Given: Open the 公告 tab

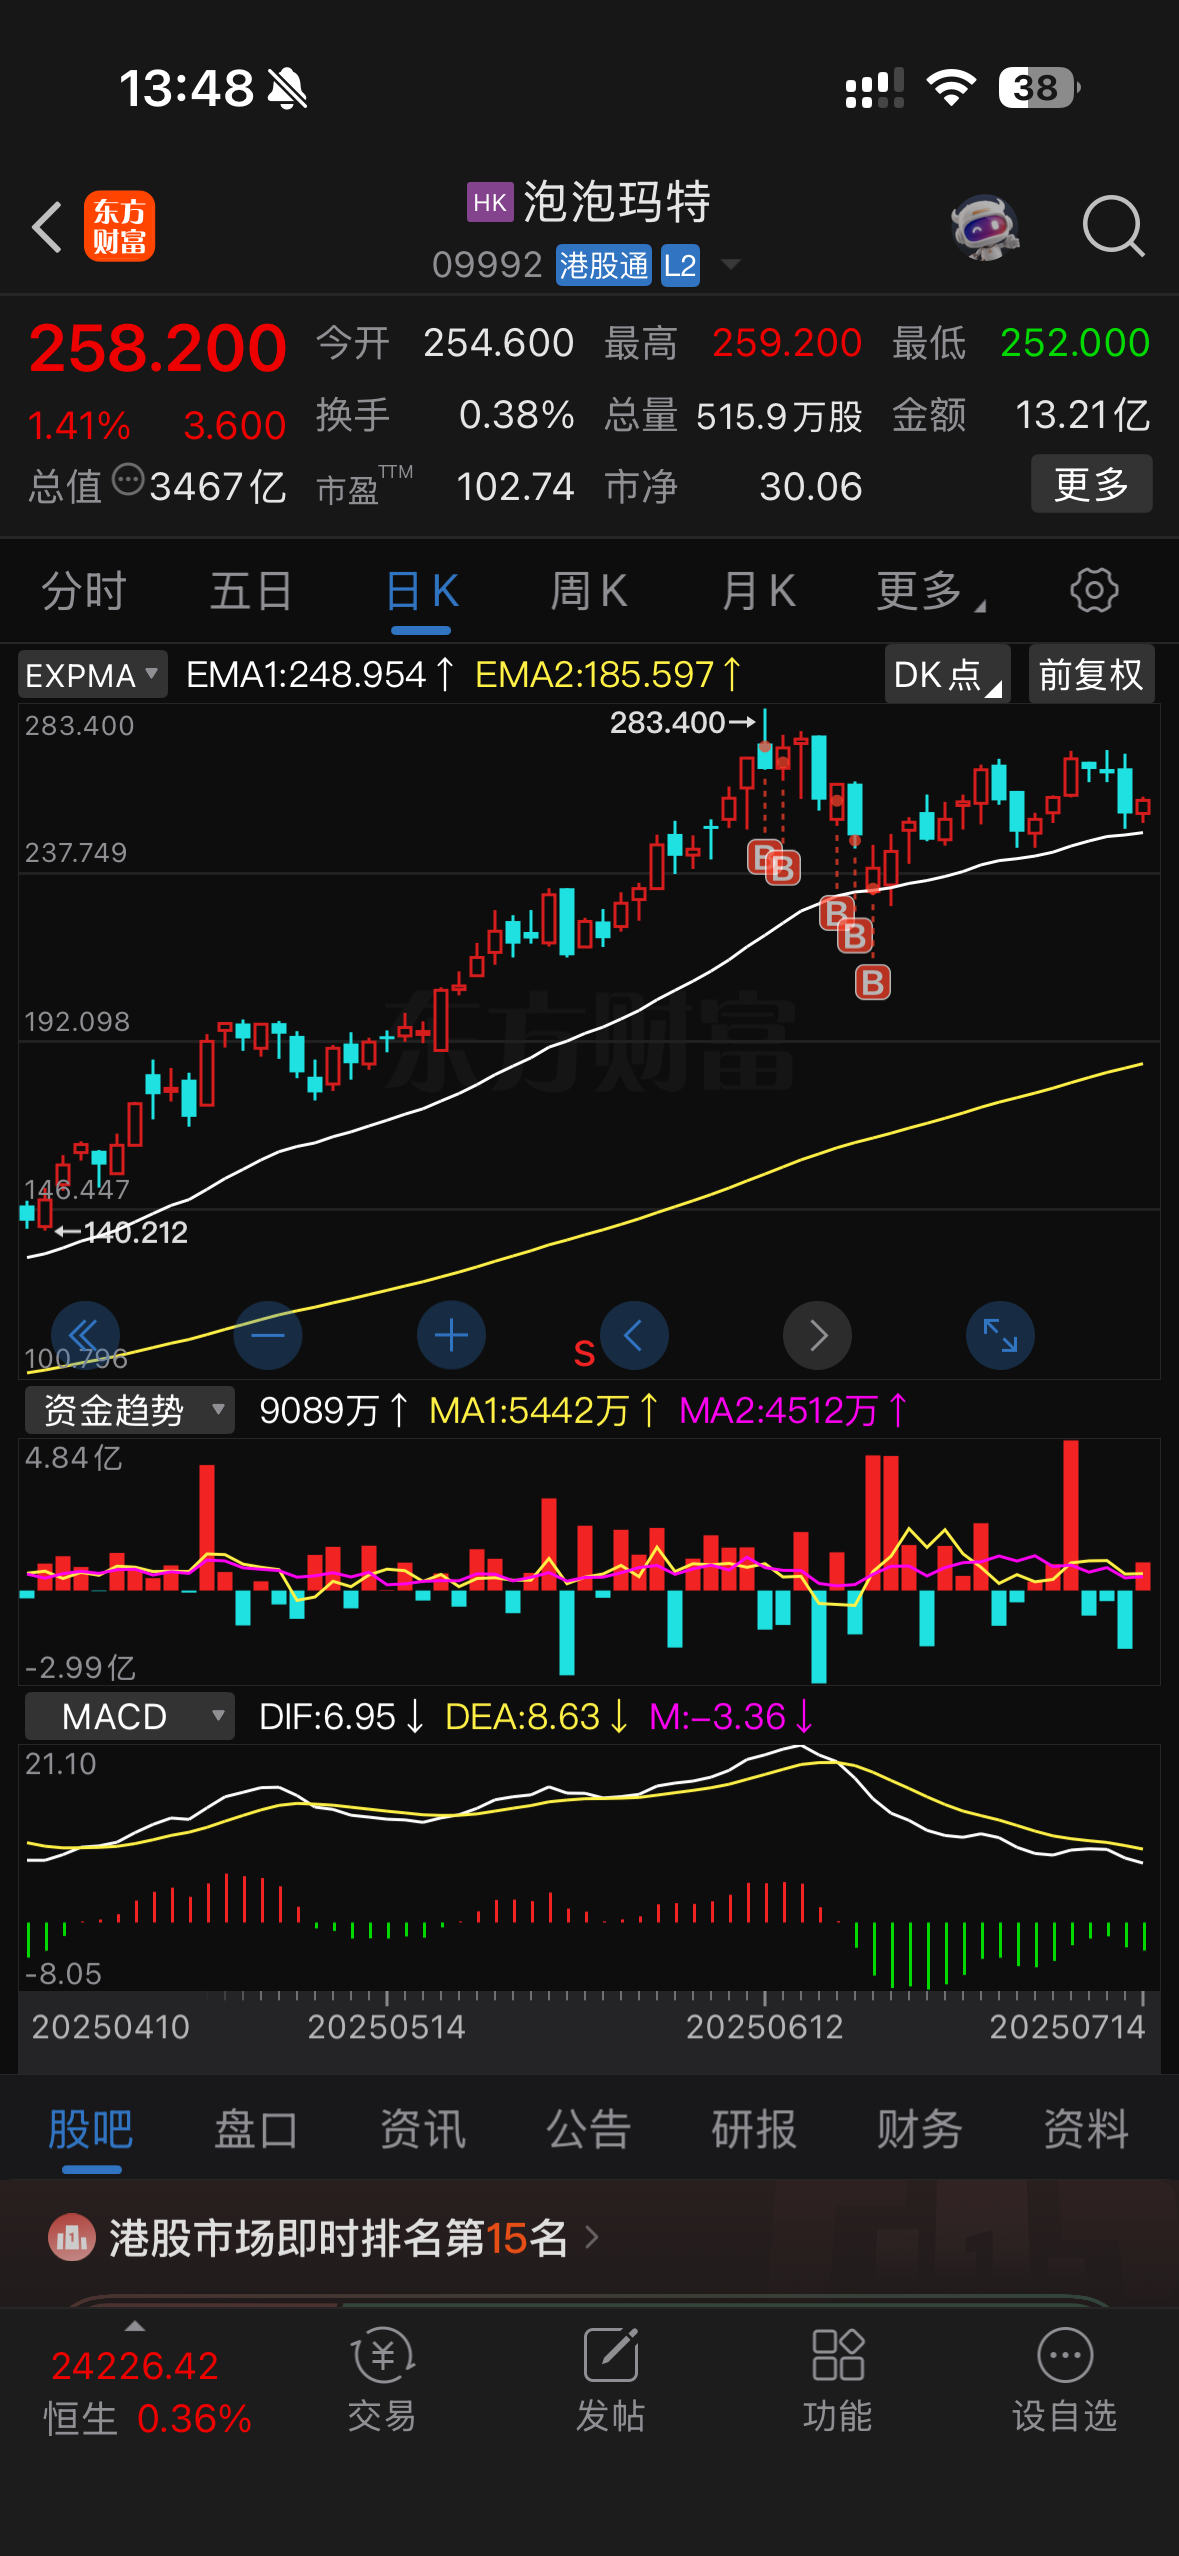Looking at the screenshot, I should pos(588,2129).
